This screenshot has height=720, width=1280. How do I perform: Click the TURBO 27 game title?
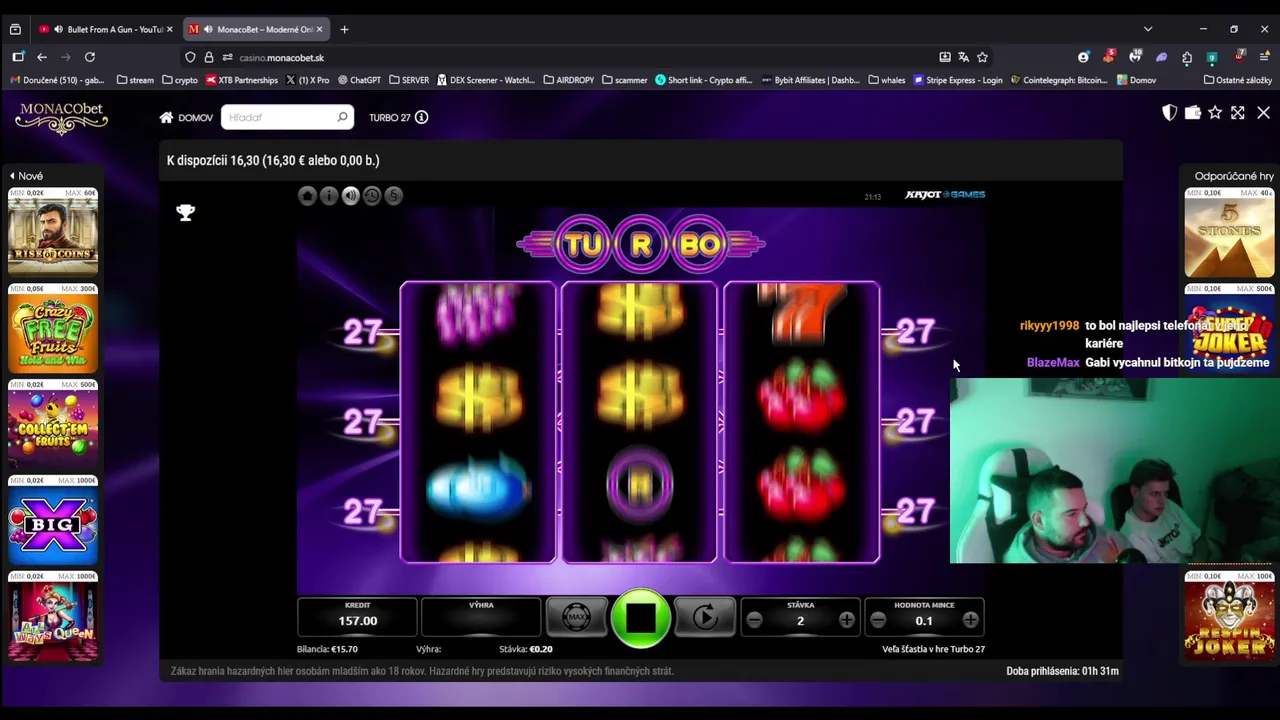click(390, 117)
